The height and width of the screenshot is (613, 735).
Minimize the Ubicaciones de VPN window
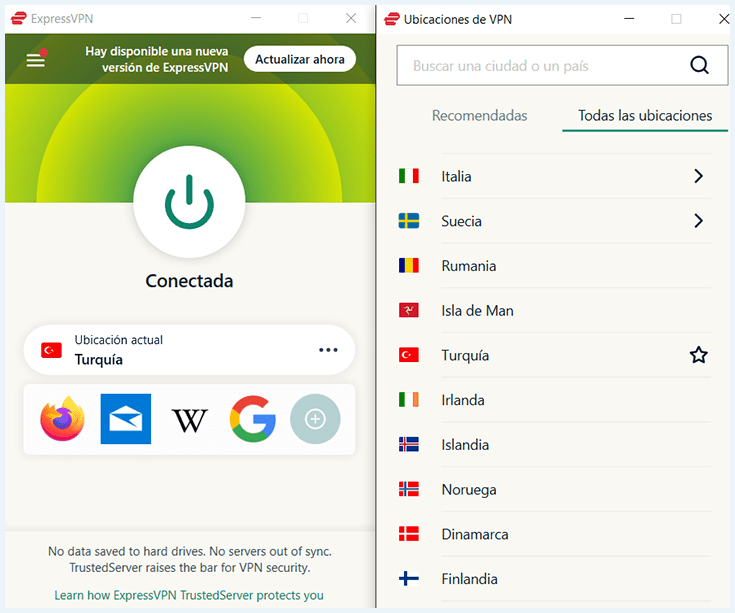(x=629, y=19)
